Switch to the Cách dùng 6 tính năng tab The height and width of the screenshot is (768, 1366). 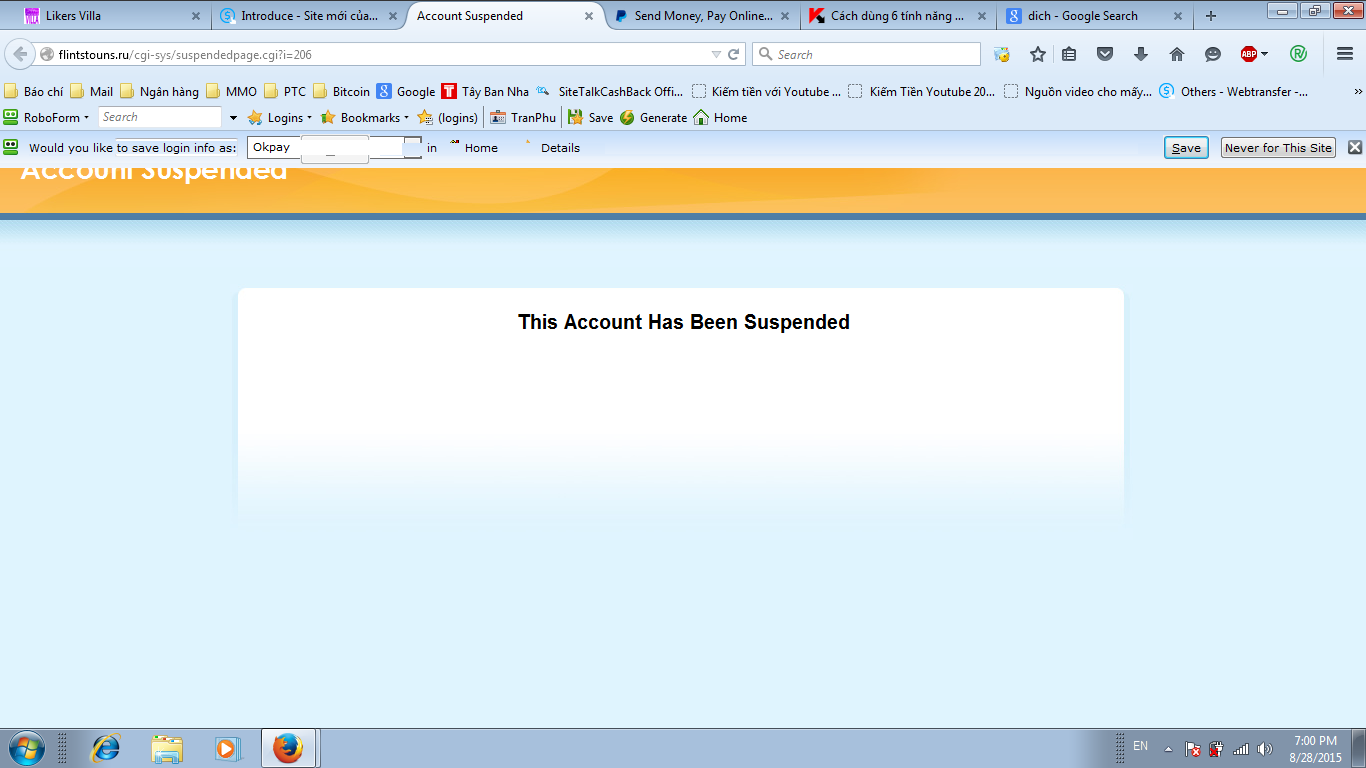(x=898, y=16)
